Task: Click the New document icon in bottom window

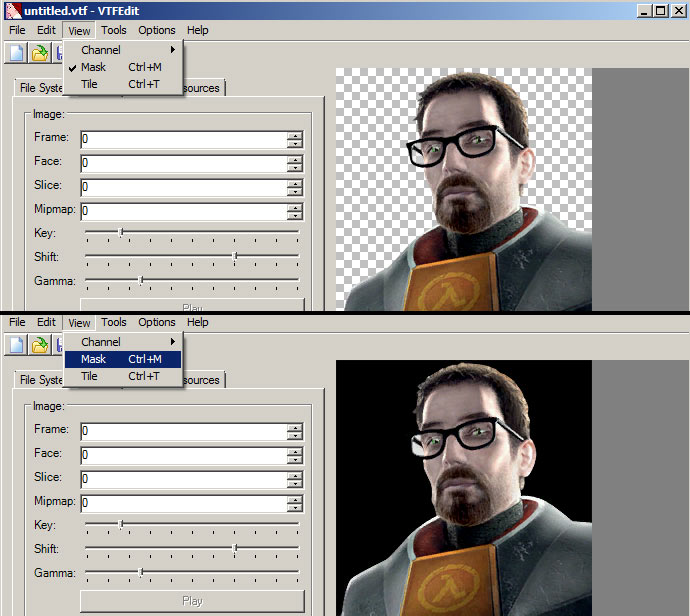Action: (18, 345)
